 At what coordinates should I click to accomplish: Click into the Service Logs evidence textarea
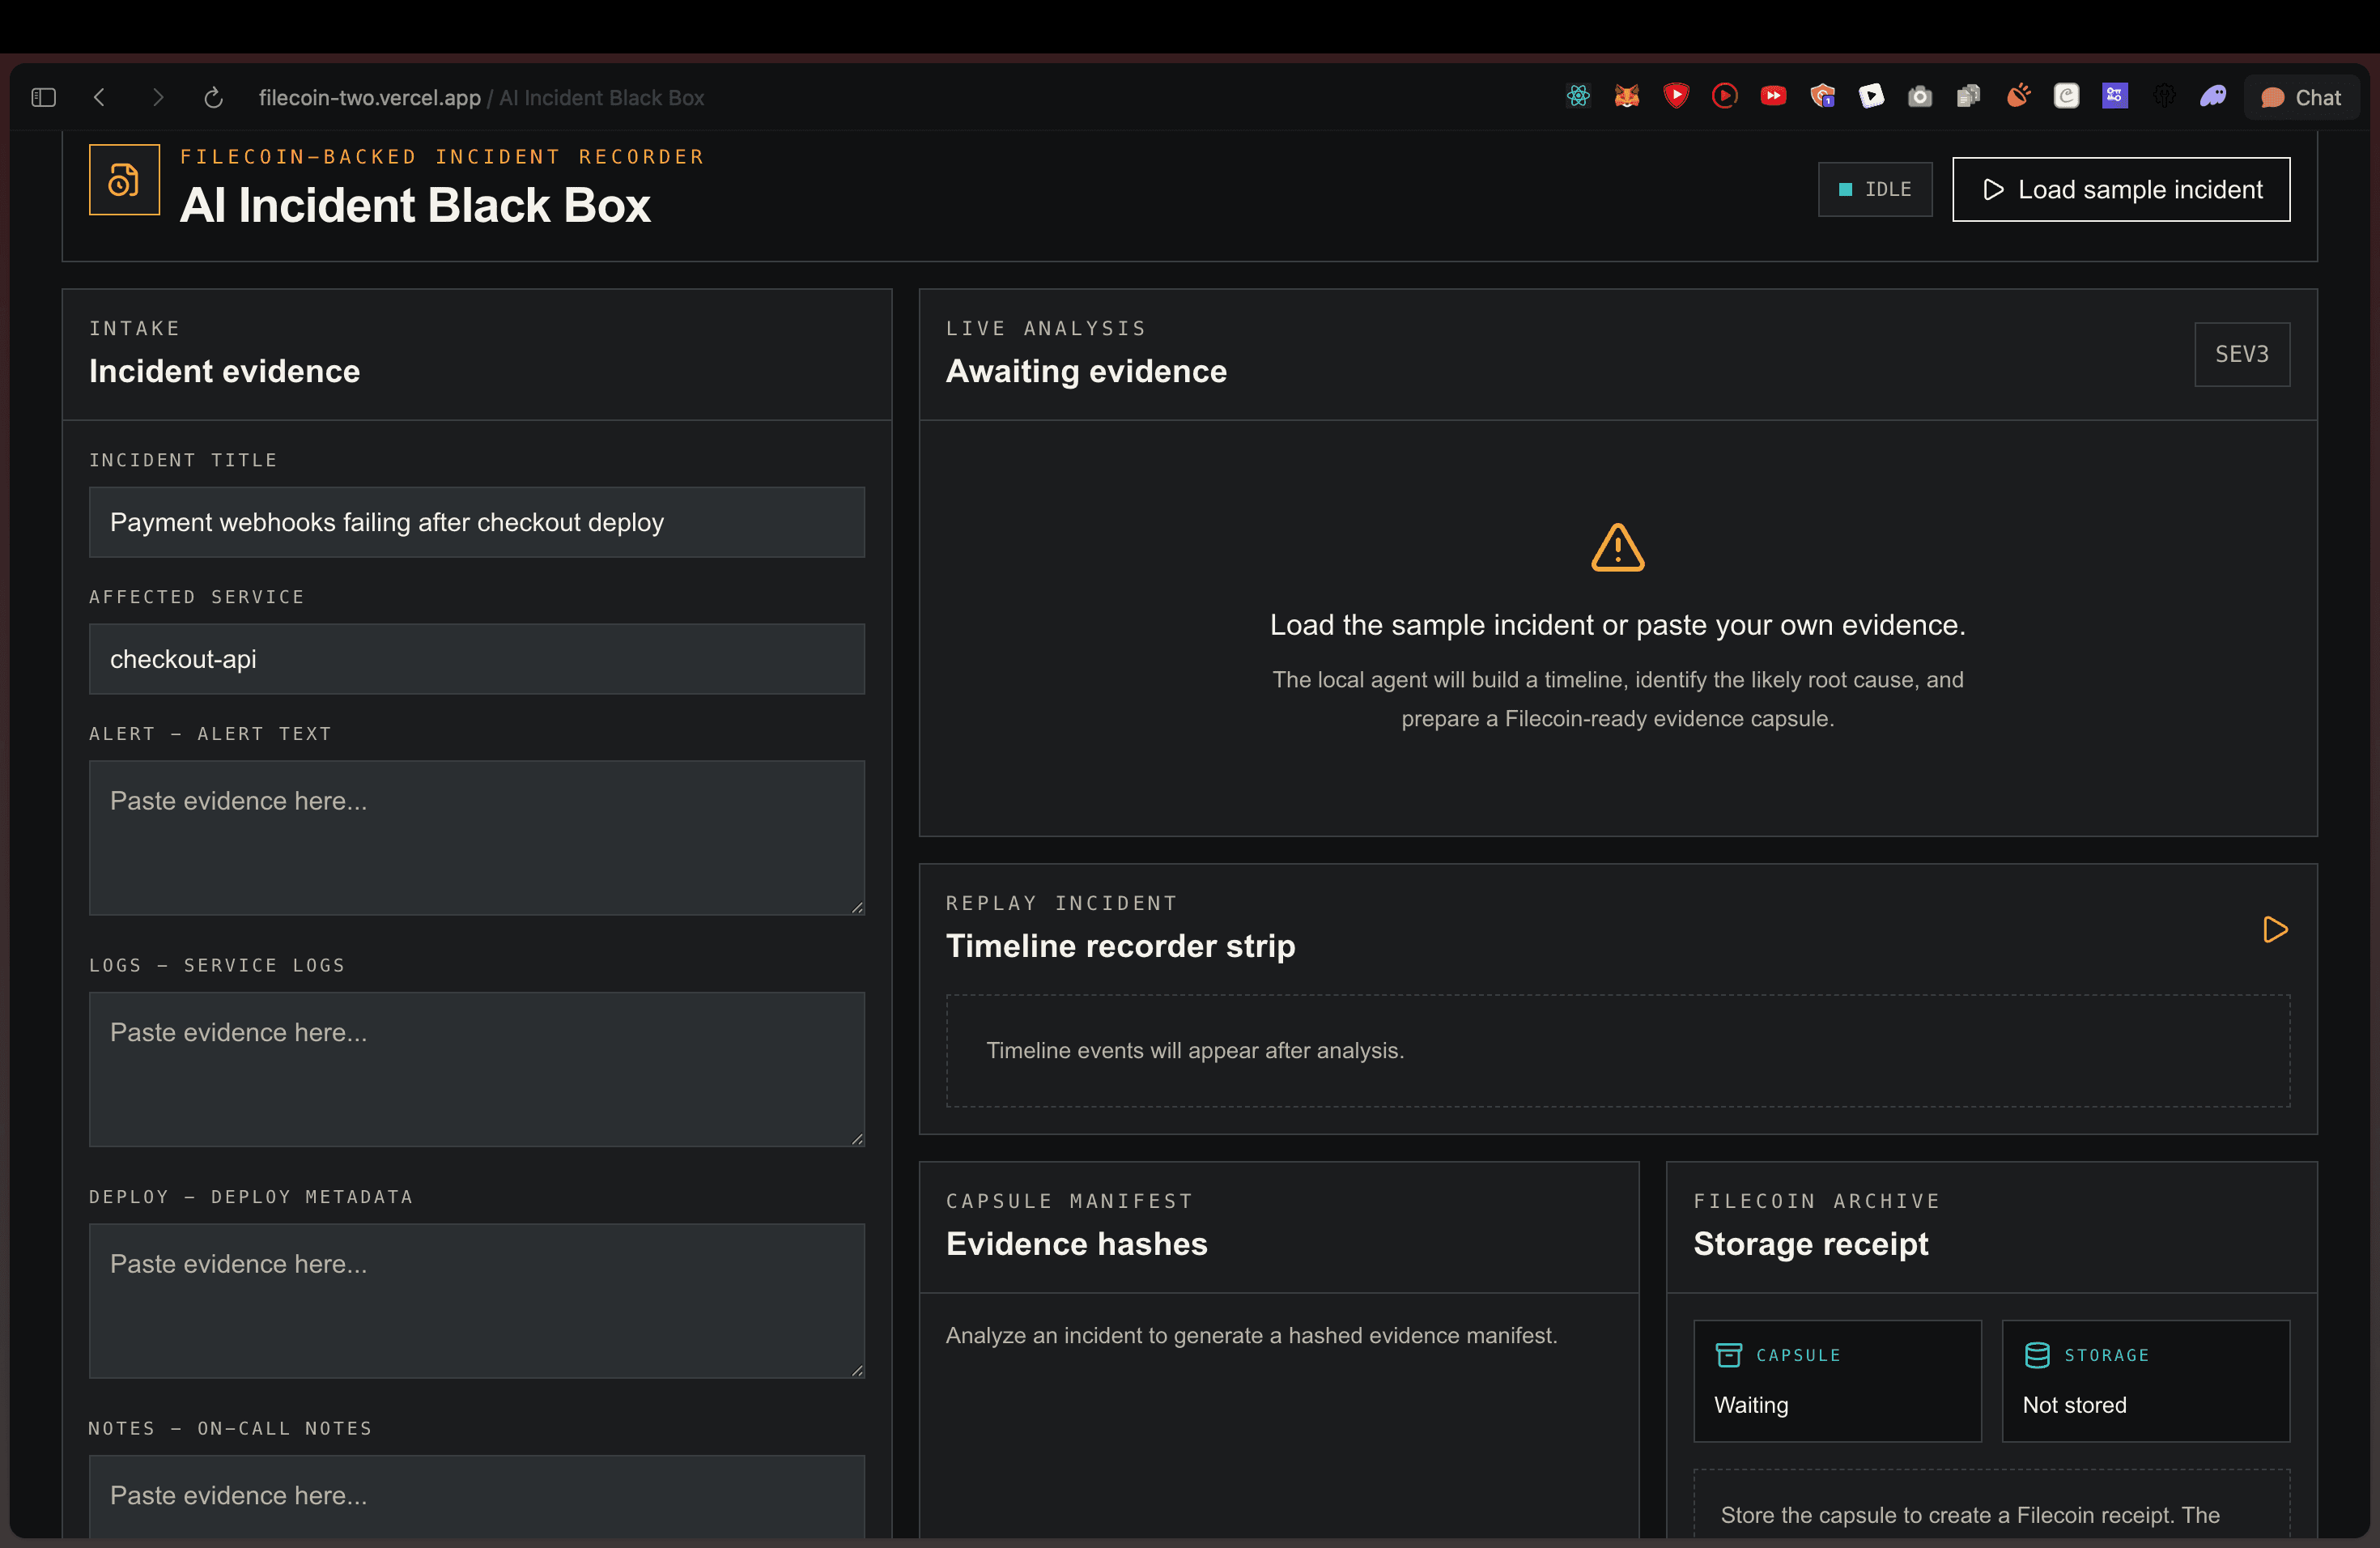click(477, 1070)
